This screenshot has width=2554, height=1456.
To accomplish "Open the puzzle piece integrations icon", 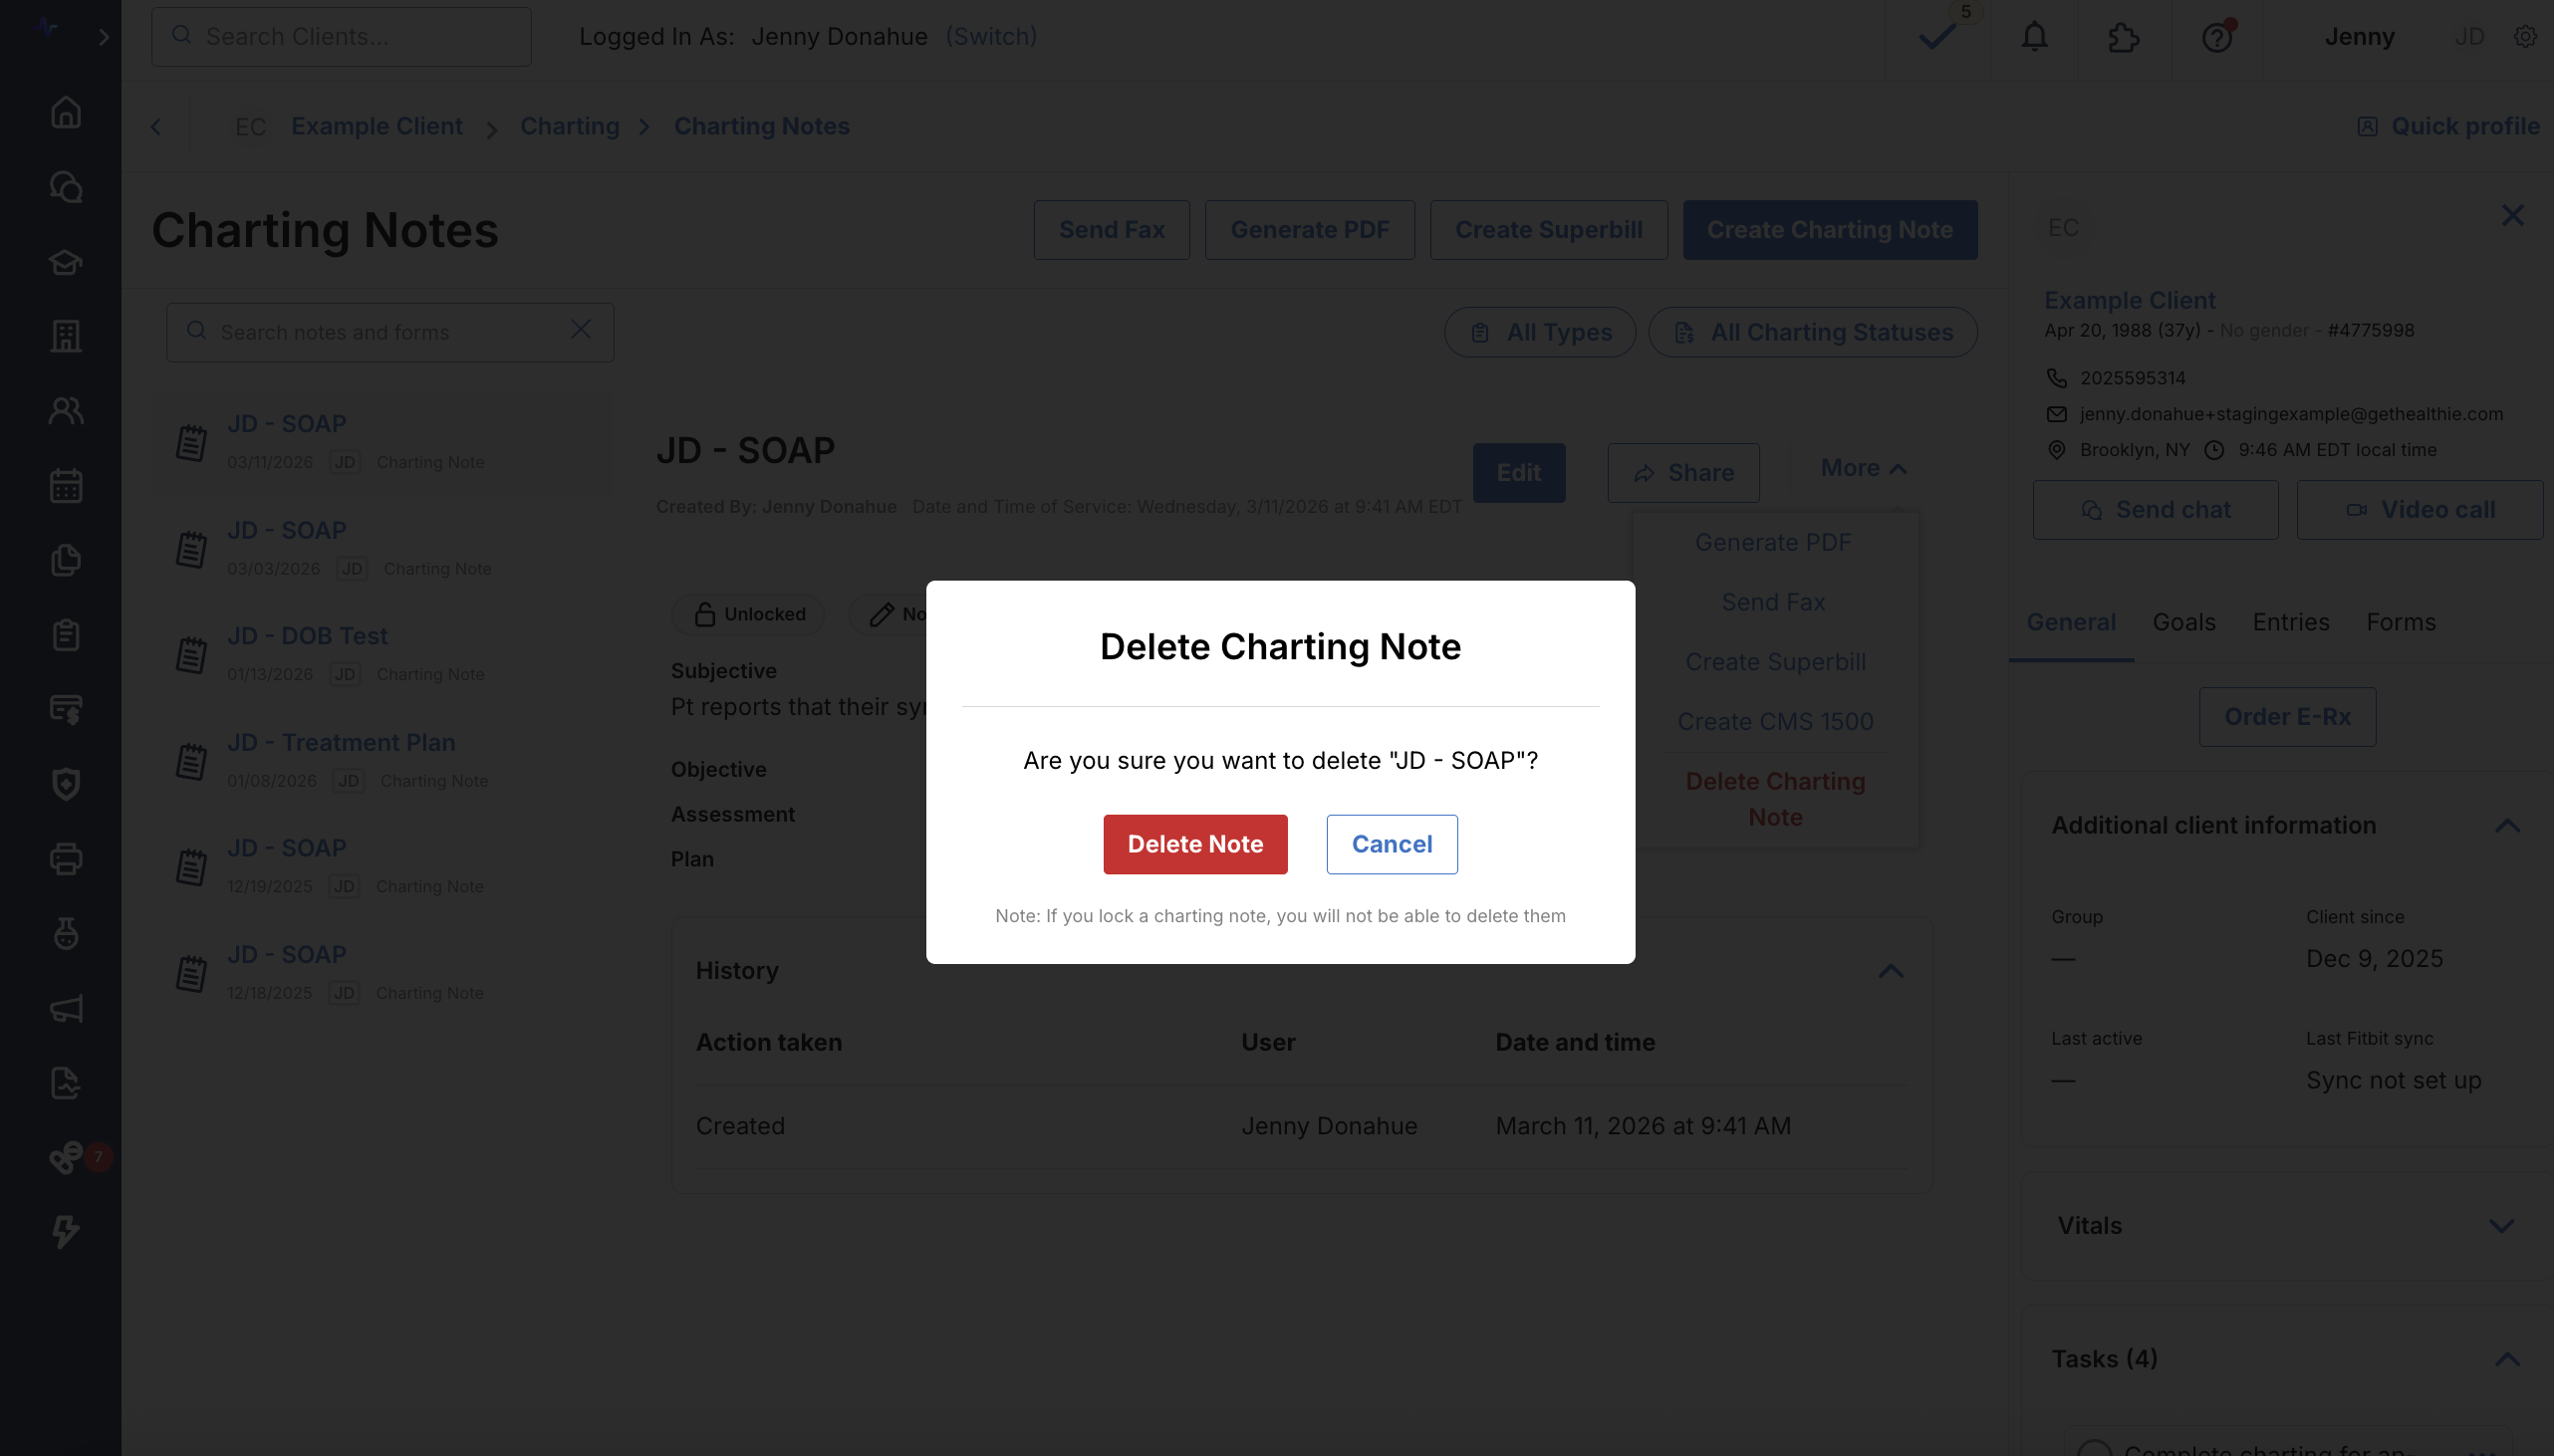I will click(2123, 37).
